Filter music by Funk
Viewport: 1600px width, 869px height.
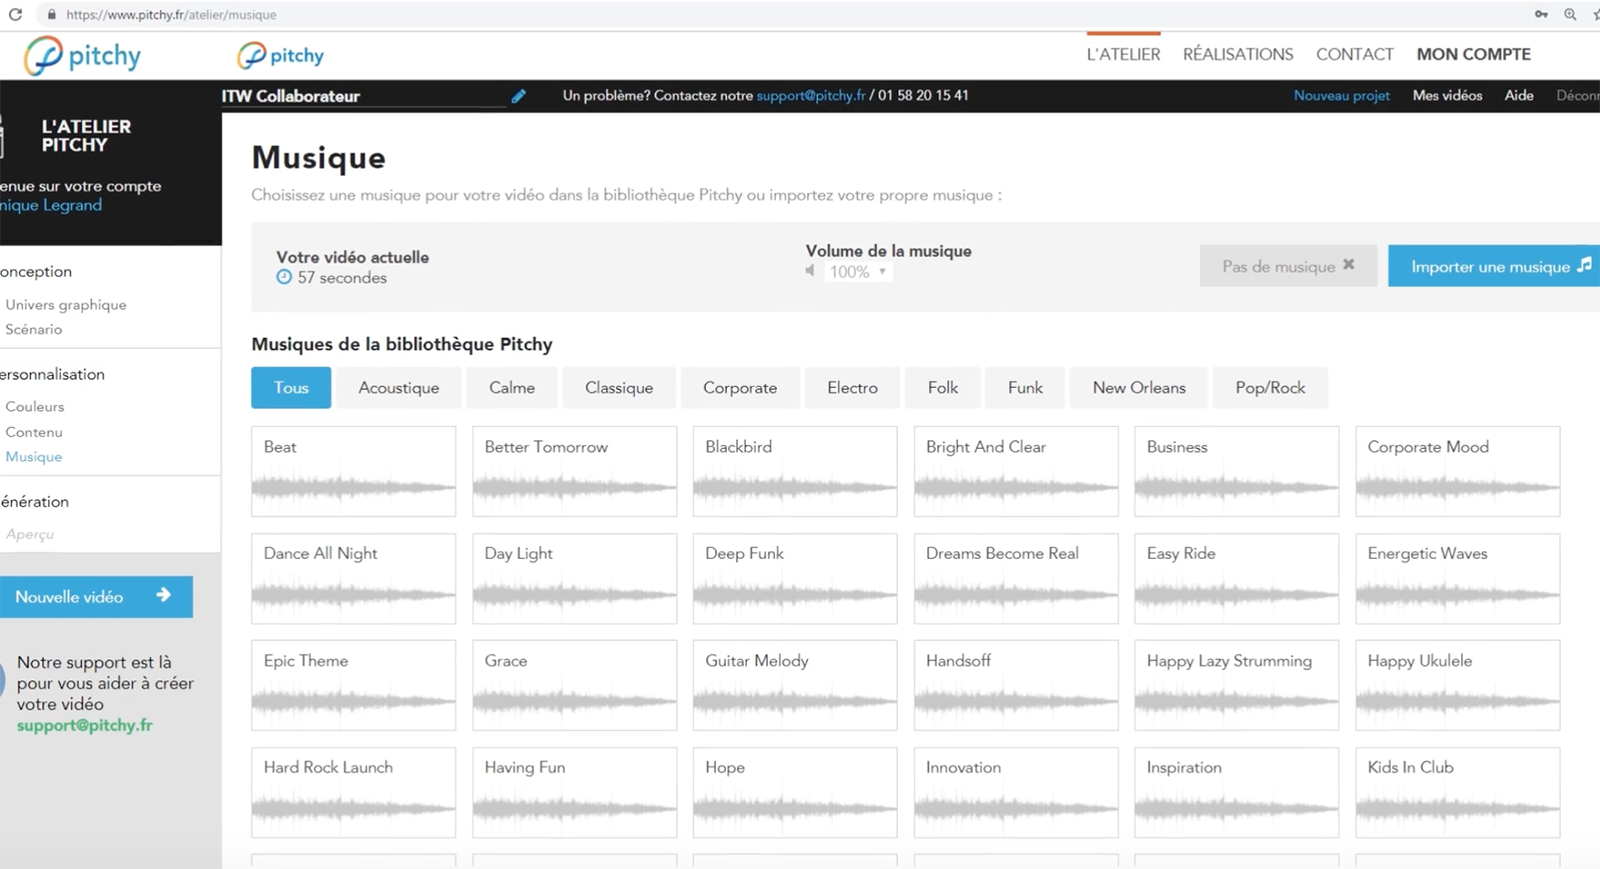(x=1025, y=388)
